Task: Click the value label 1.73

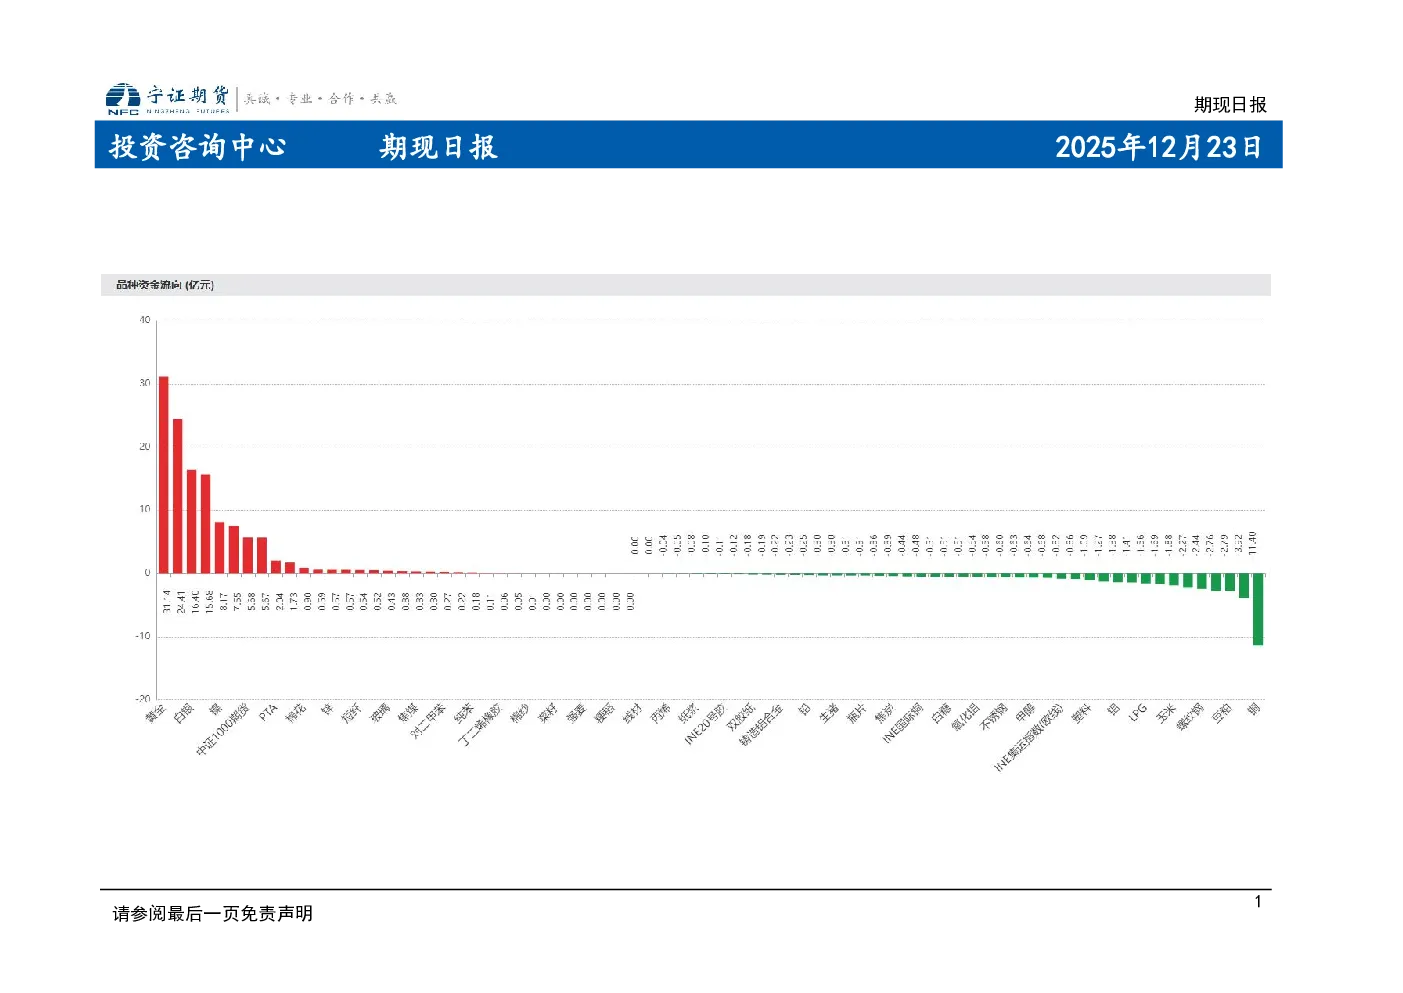Action: [x=293, y=601]
